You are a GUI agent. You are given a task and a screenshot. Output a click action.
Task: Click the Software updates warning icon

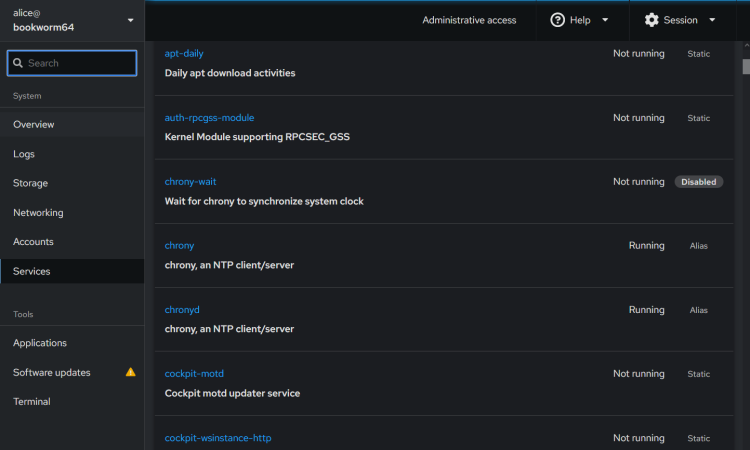[x=131, y=372]
